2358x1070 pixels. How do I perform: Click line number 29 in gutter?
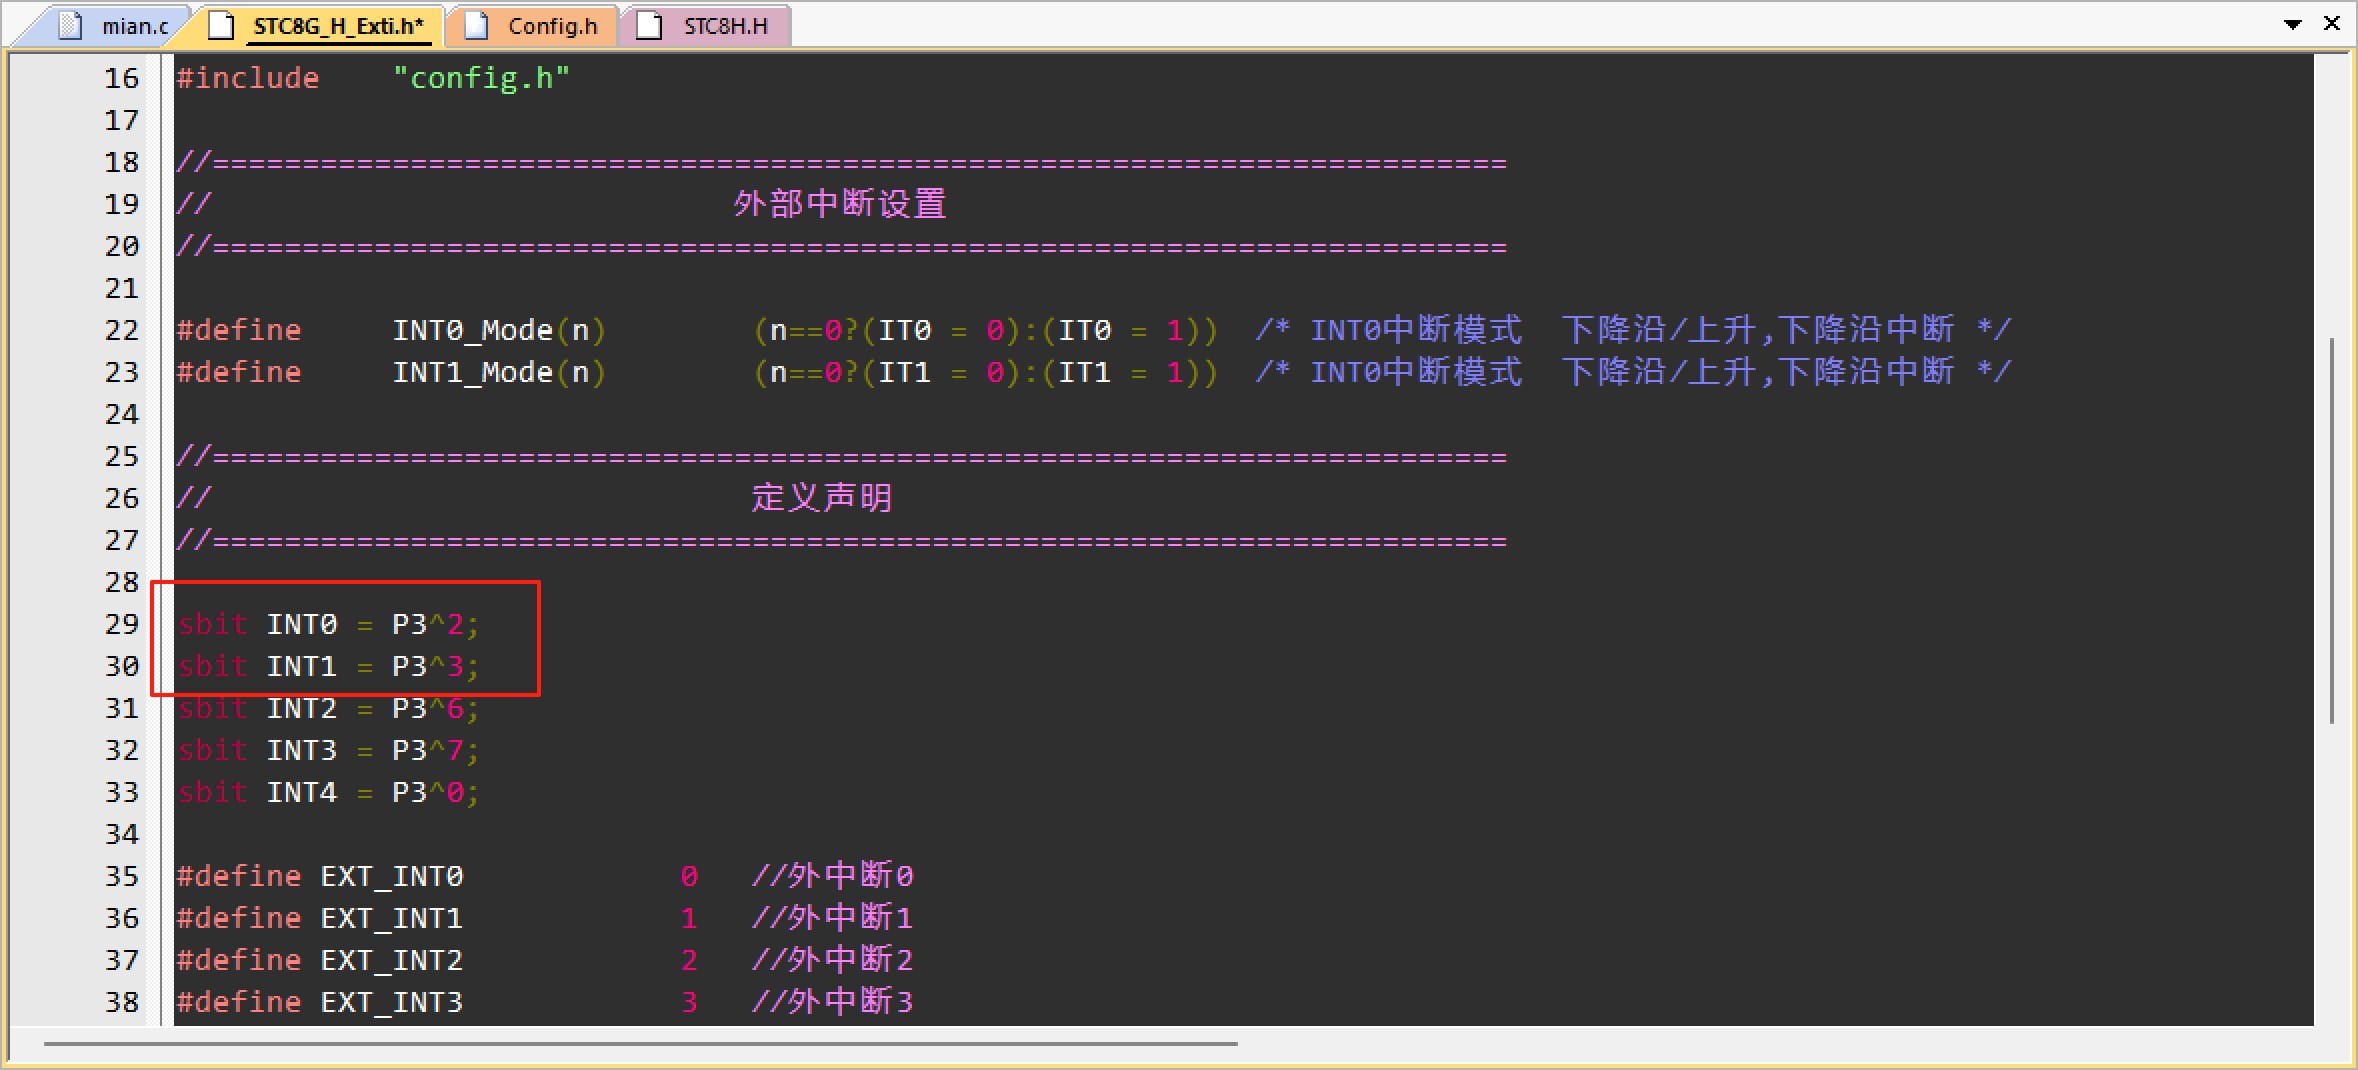click(122, 624)
